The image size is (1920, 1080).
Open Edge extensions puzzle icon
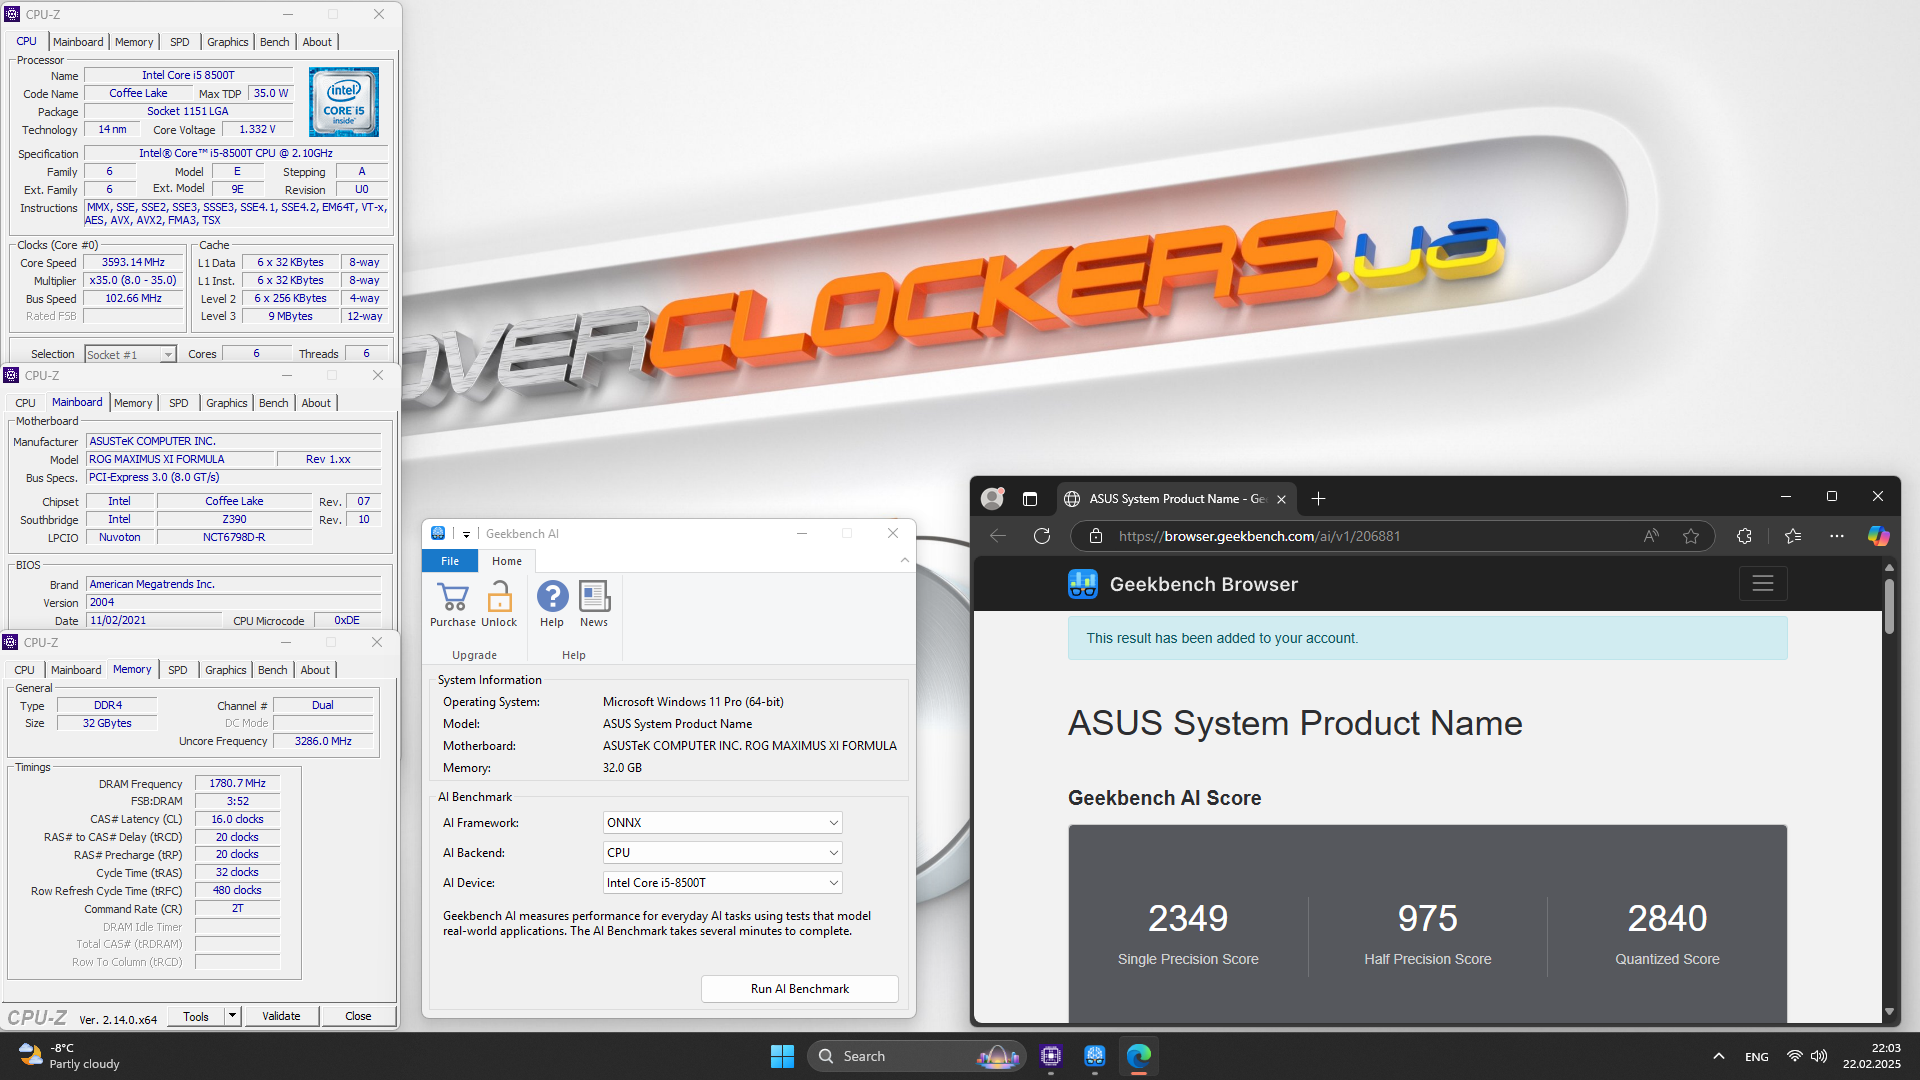pos(1745,536)
